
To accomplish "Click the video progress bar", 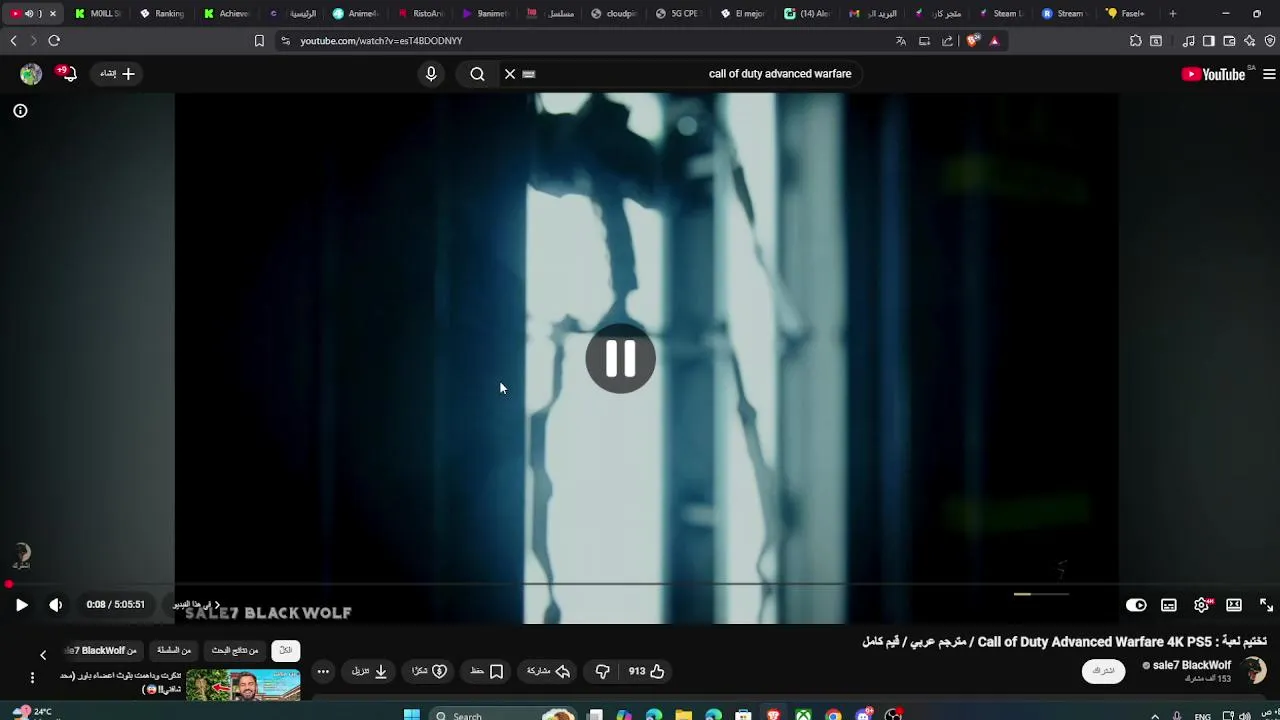I will (640, 584).
